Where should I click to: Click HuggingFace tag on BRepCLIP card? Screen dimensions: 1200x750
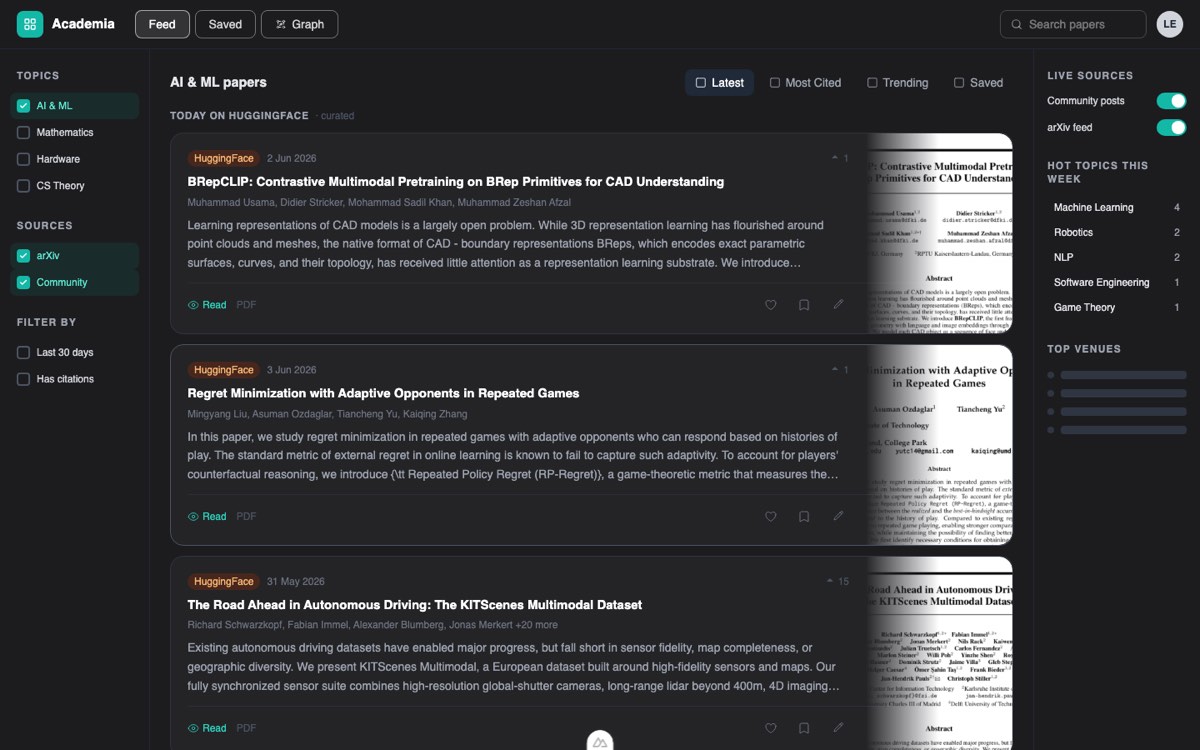pyautogui.click(x=224, y=158)
